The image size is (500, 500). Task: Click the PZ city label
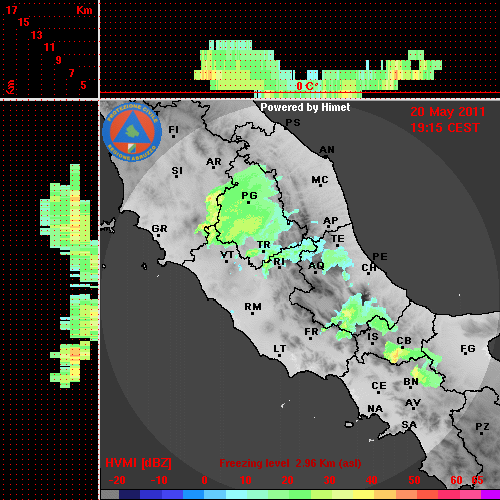(x=482, y=426)
